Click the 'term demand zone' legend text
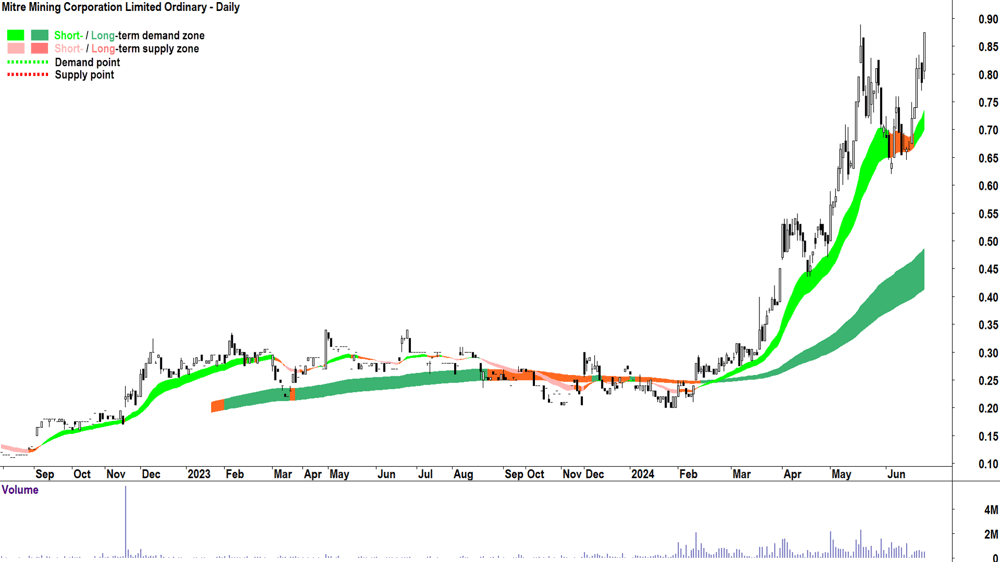The height and width of the screenshot is (562, 1000). (160, 36)
